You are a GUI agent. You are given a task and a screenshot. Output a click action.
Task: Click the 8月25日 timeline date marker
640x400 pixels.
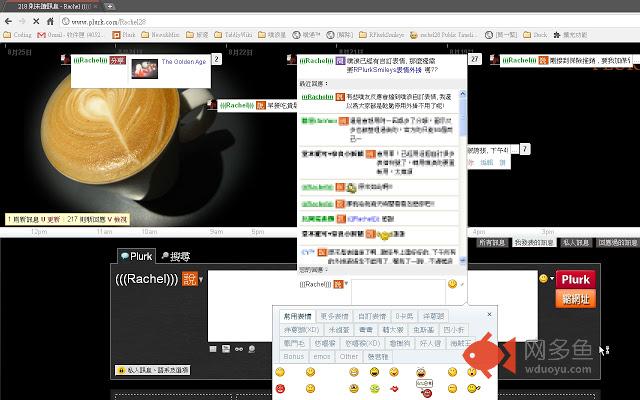click(x=19, y=52)
